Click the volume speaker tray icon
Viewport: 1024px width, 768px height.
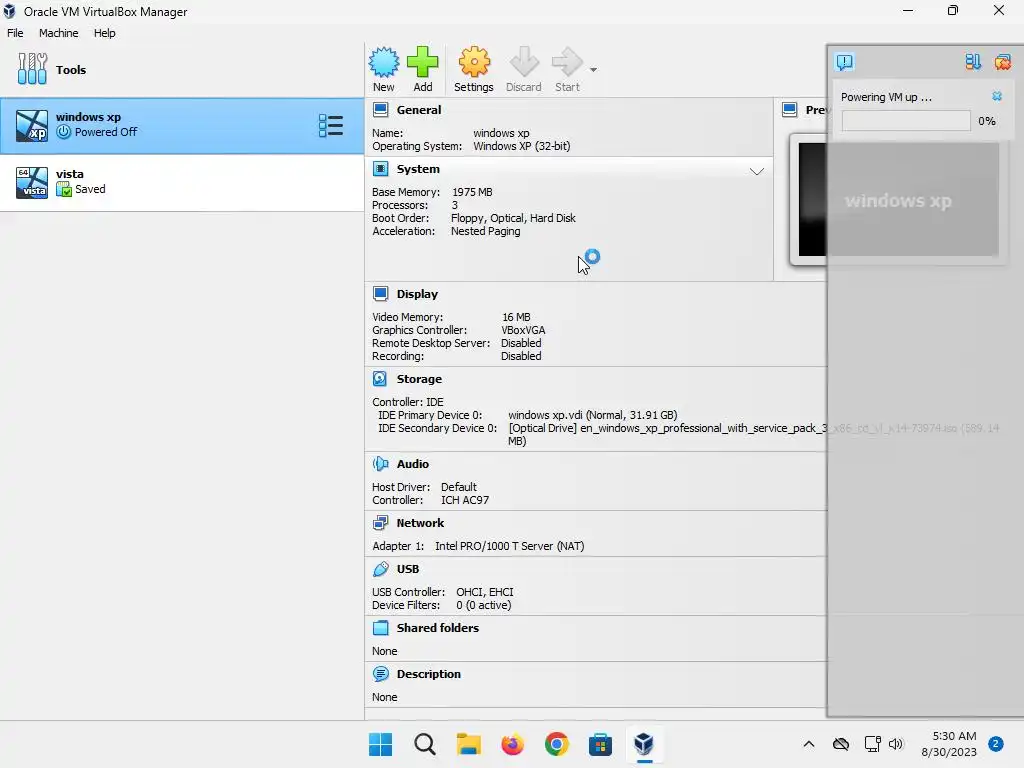(x=896, y=744)
